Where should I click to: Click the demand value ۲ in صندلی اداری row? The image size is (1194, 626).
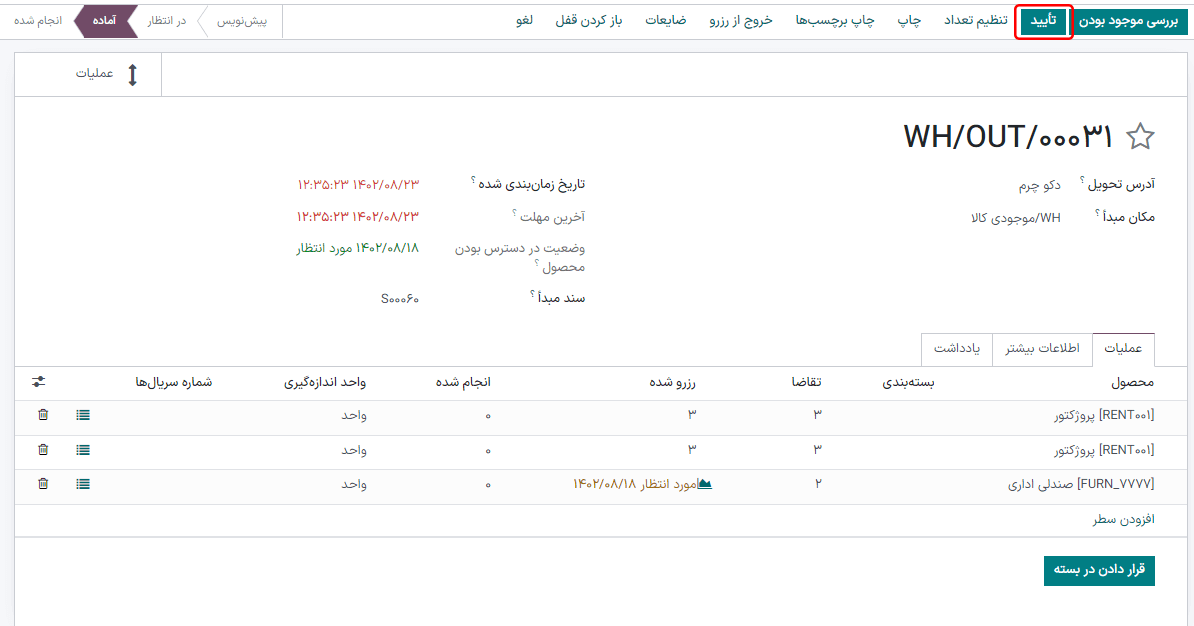click(x=818, y=484)
